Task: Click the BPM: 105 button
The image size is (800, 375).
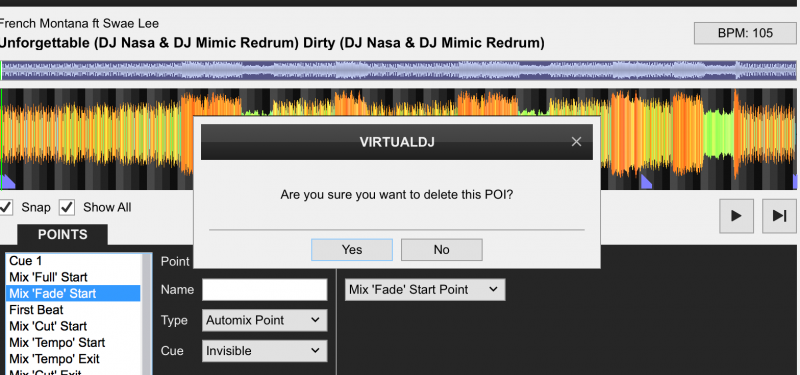Action: pos(745,34)
